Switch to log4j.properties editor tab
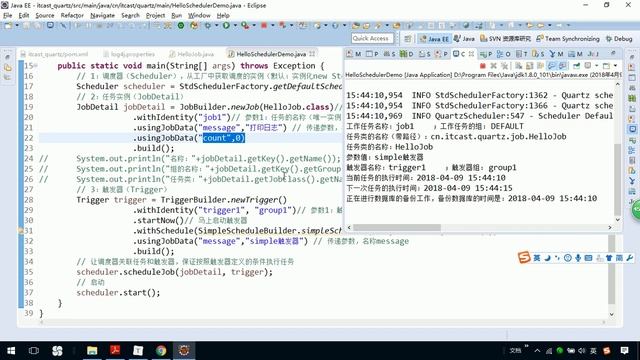Image resolution: width=640 pixels, height=360 pixels. 130,54
